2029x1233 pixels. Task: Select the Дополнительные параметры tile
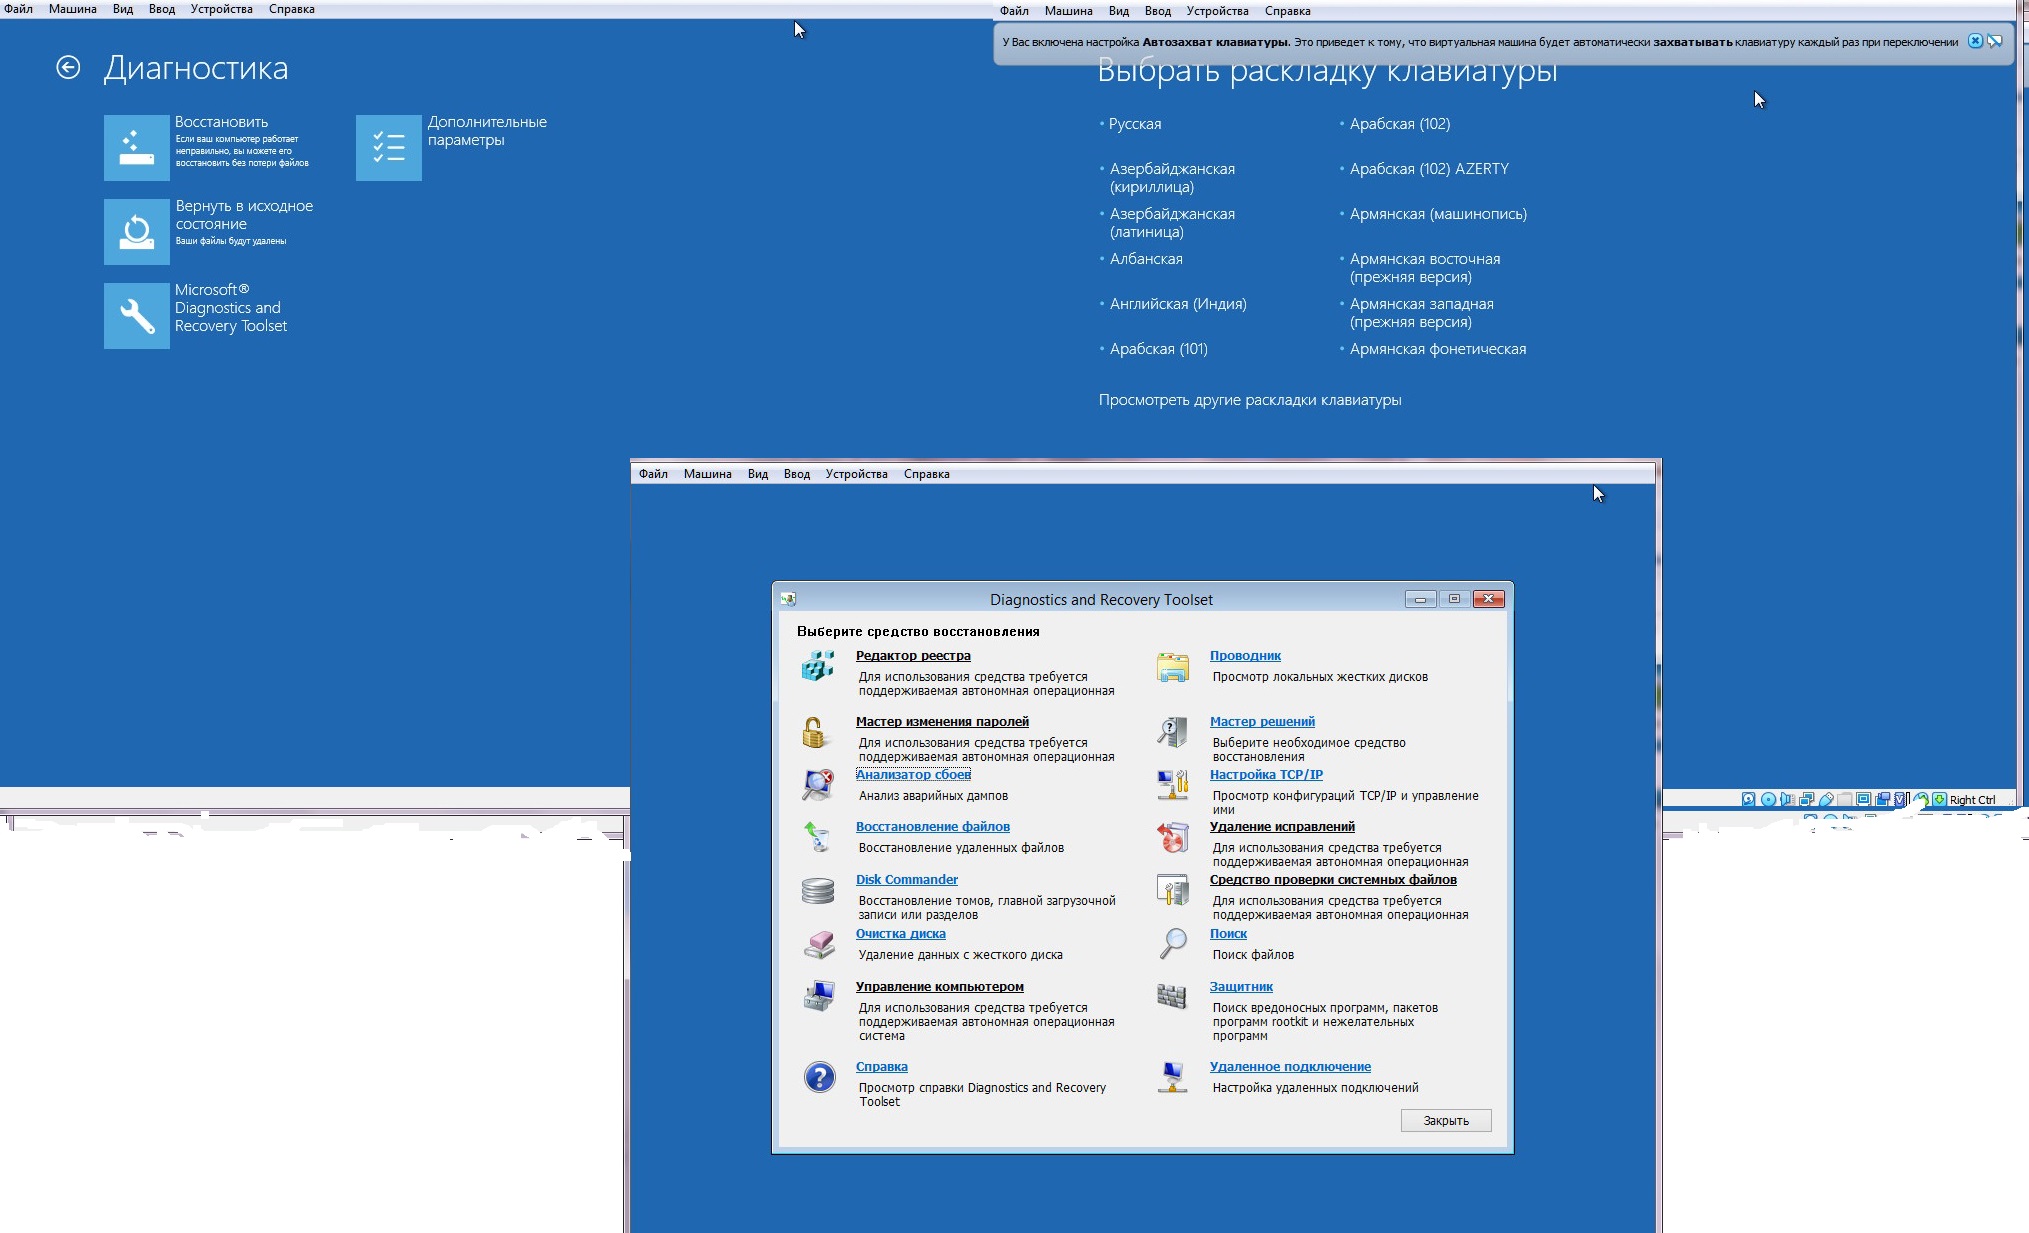(x=389, y=148)
